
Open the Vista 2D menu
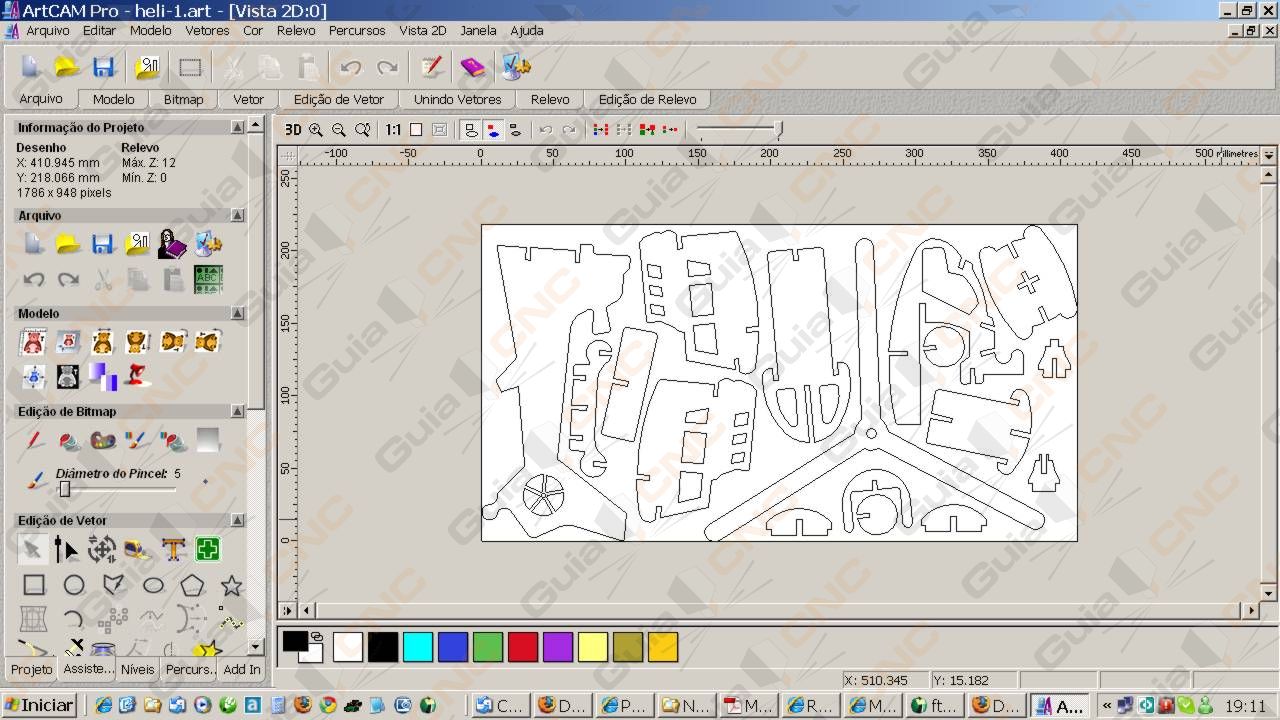coord(422,30)
